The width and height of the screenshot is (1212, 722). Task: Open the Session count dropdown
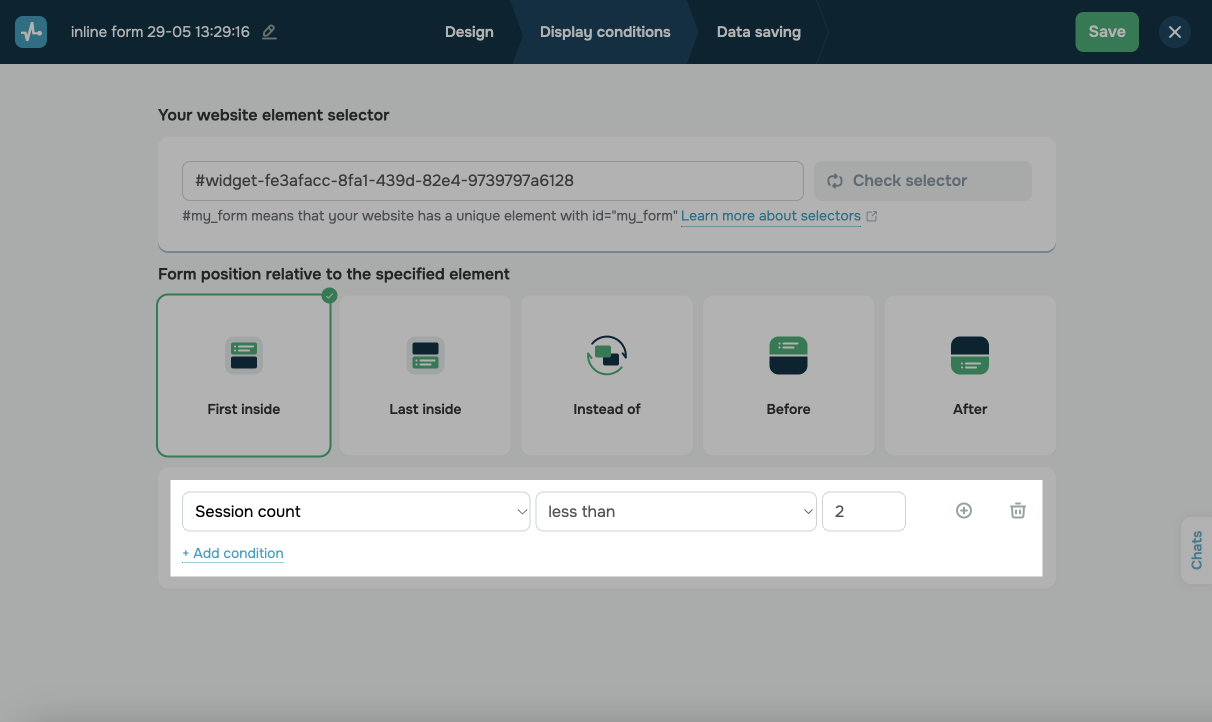[x=356, y=511]
